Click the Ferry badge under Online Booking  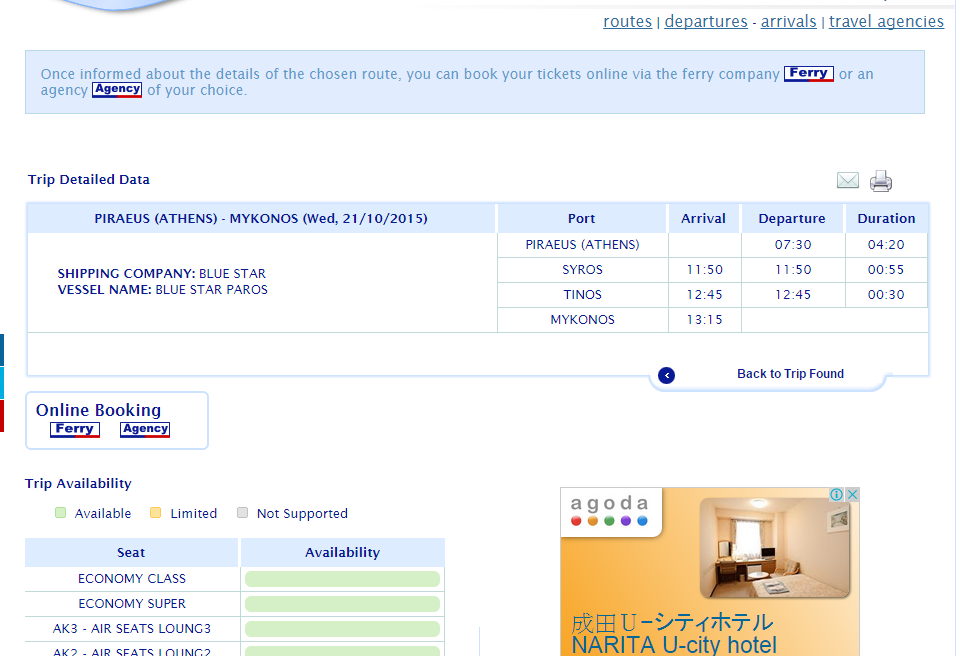coord(74,429)
